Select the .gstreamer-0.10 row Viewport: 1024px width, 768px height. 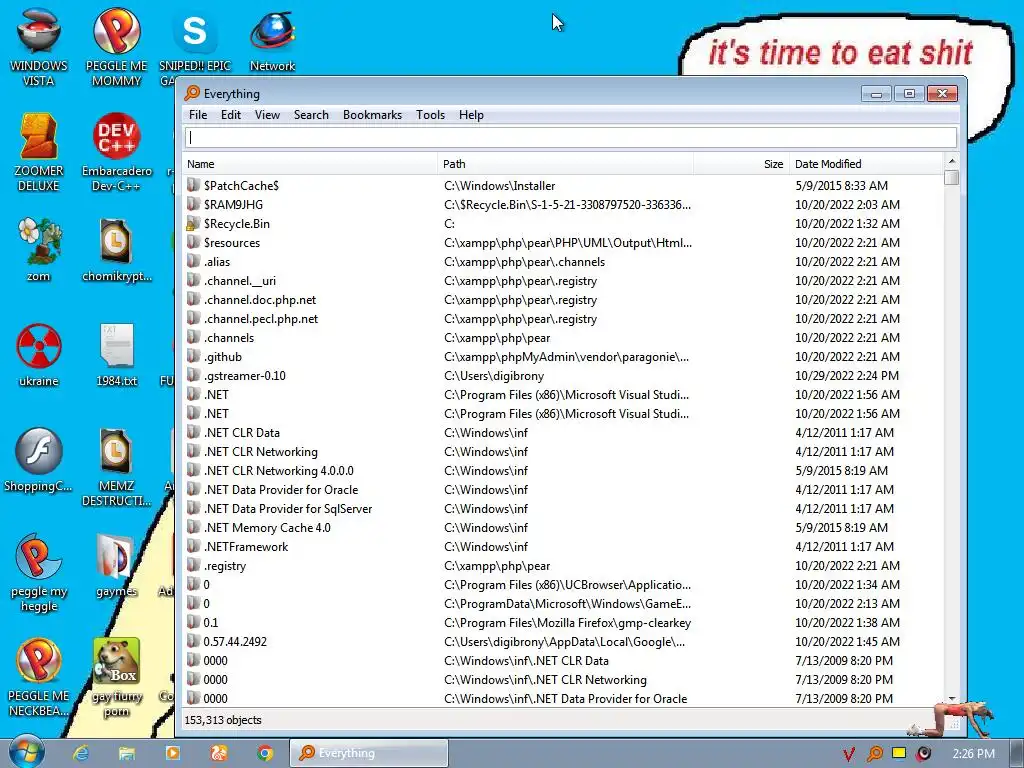tap(563, 376)
